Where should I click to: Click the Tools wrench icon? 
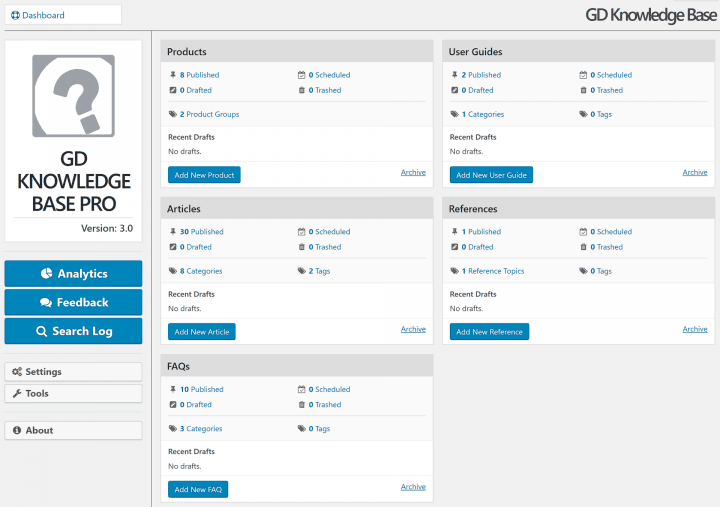[x=17, y=394]
